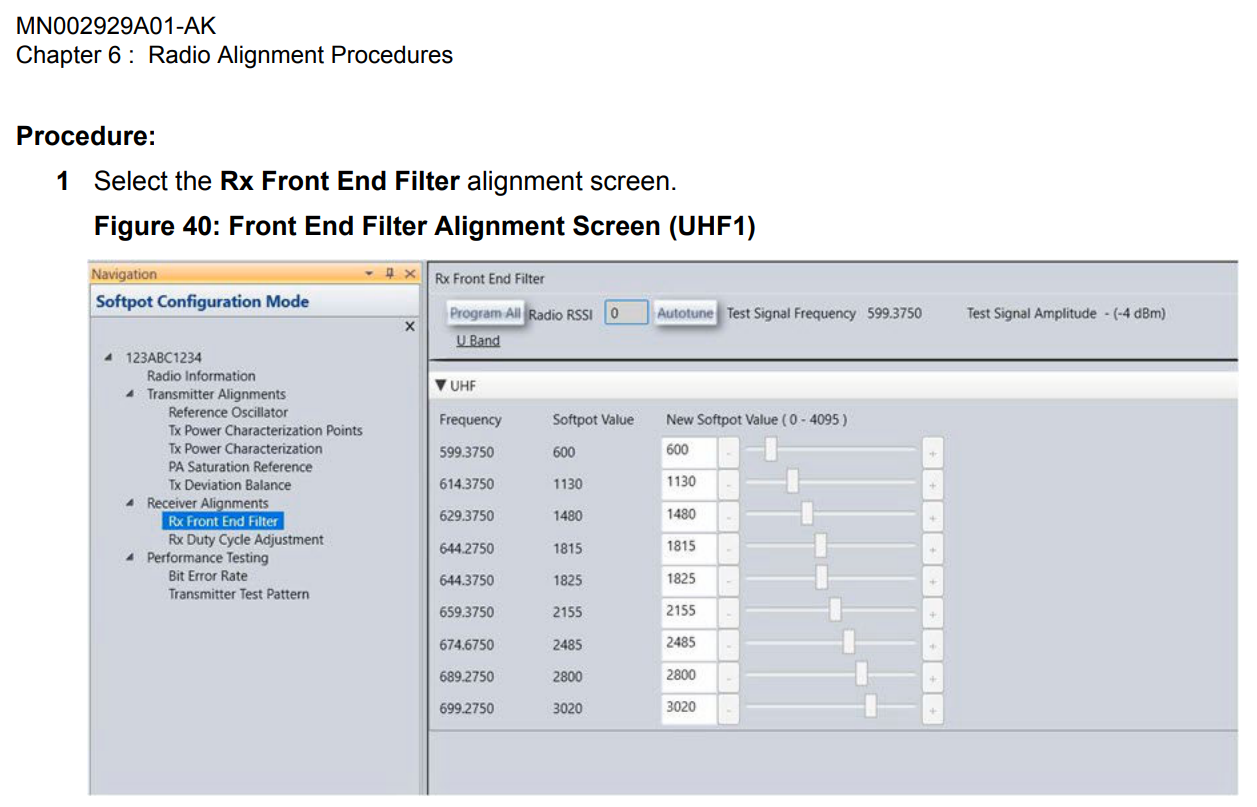Click softpot input for 699.2750
Screen dimensions: 1257x807
tap(689, 708)
